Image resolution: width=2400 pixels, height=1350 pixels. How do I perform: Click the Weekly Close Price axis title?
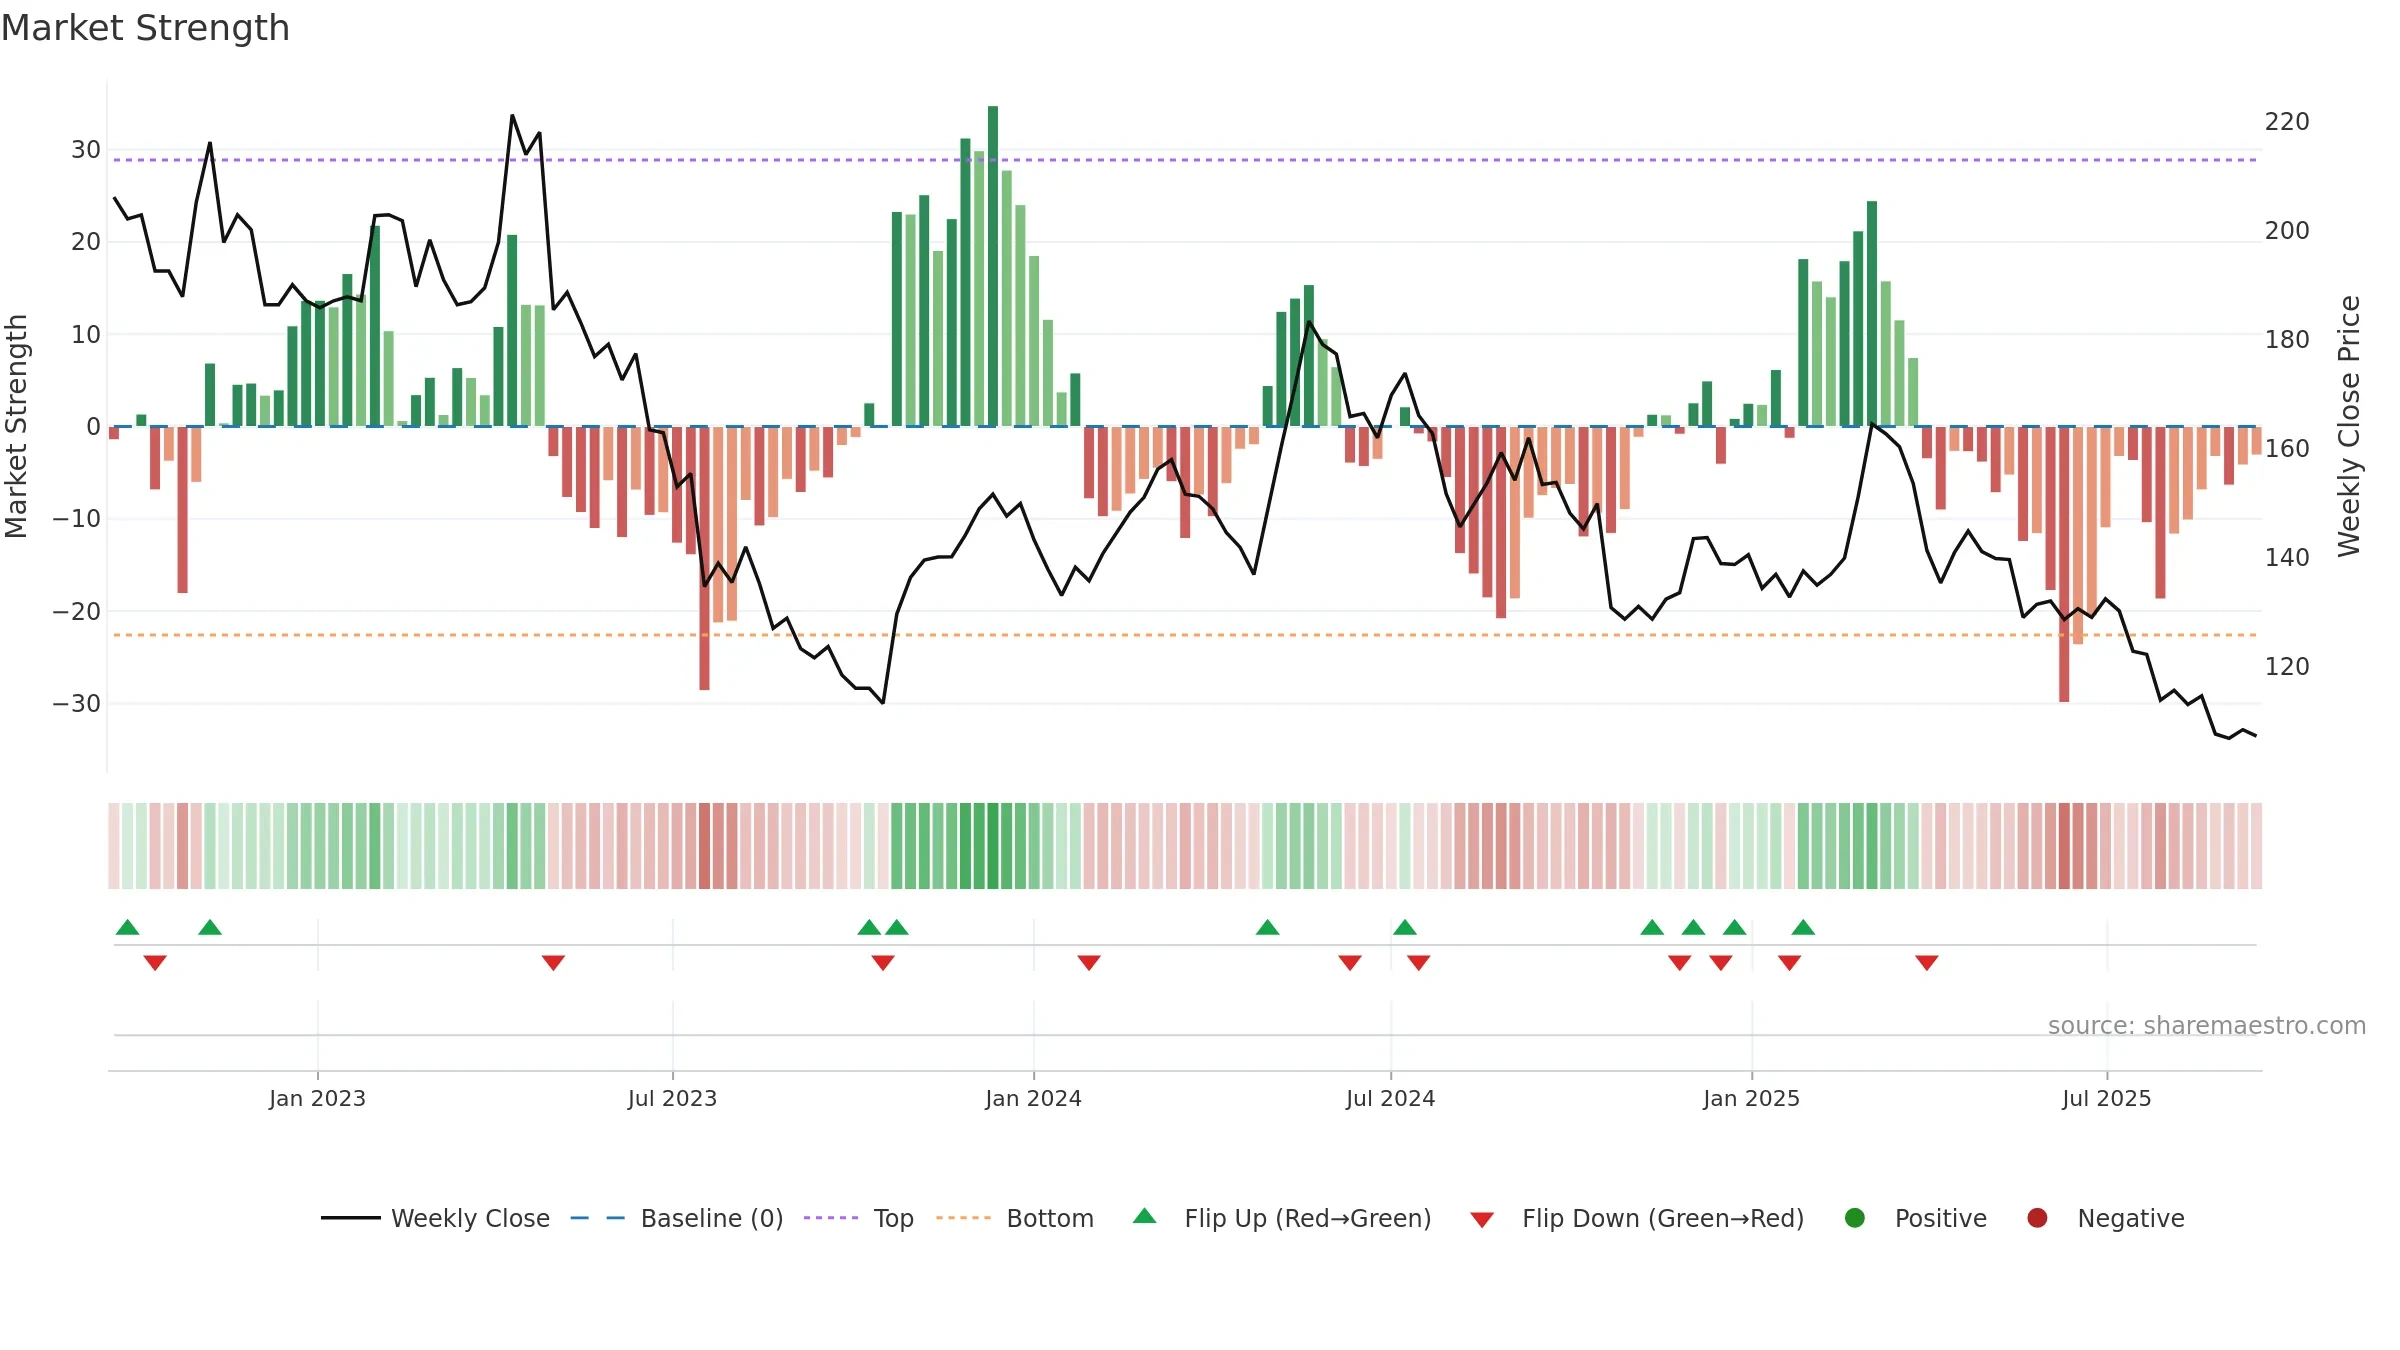(2349, 426)
